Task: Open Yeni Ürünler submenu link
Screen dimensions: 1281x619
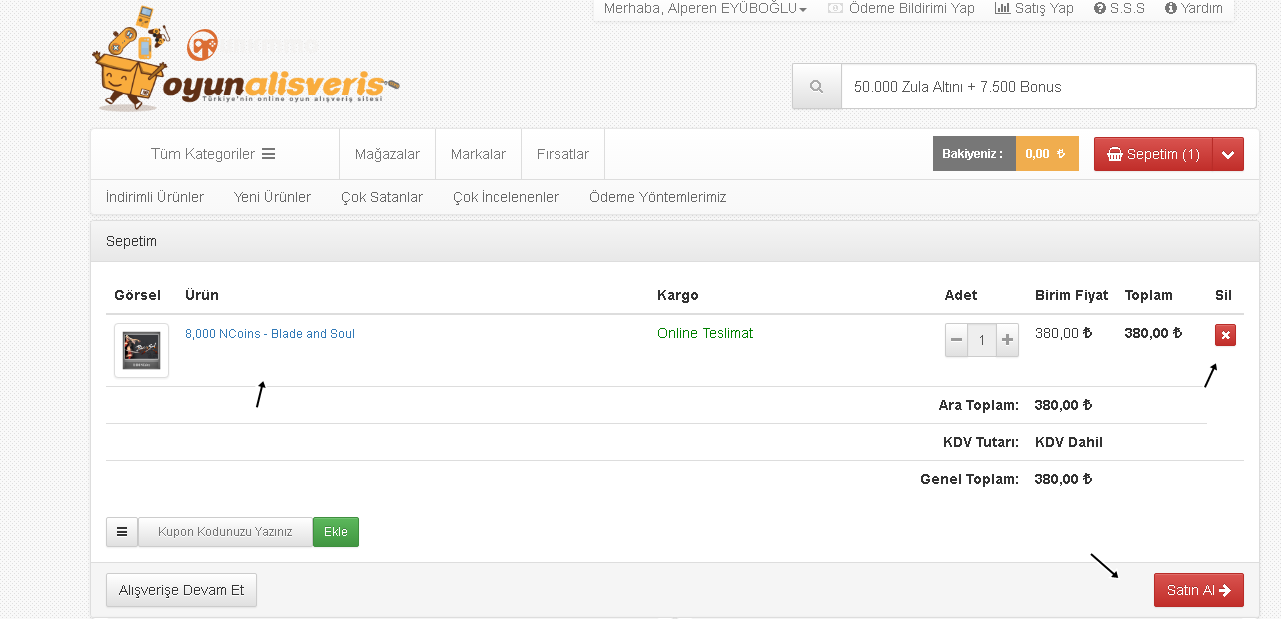Action: (x=272, y=197)
